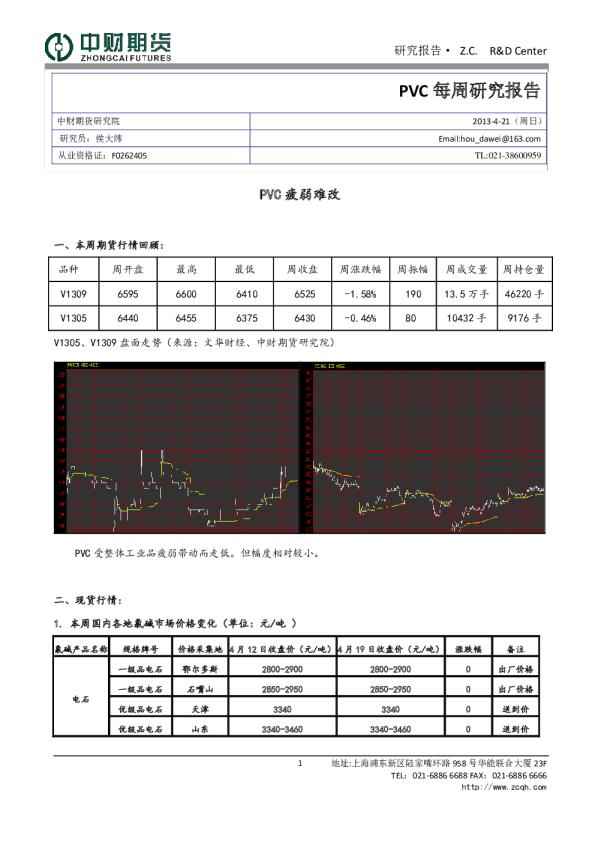Screen dimensions: 595x842
Task: Click the 'V1309' row label
Action: click(x=74, y=294)
